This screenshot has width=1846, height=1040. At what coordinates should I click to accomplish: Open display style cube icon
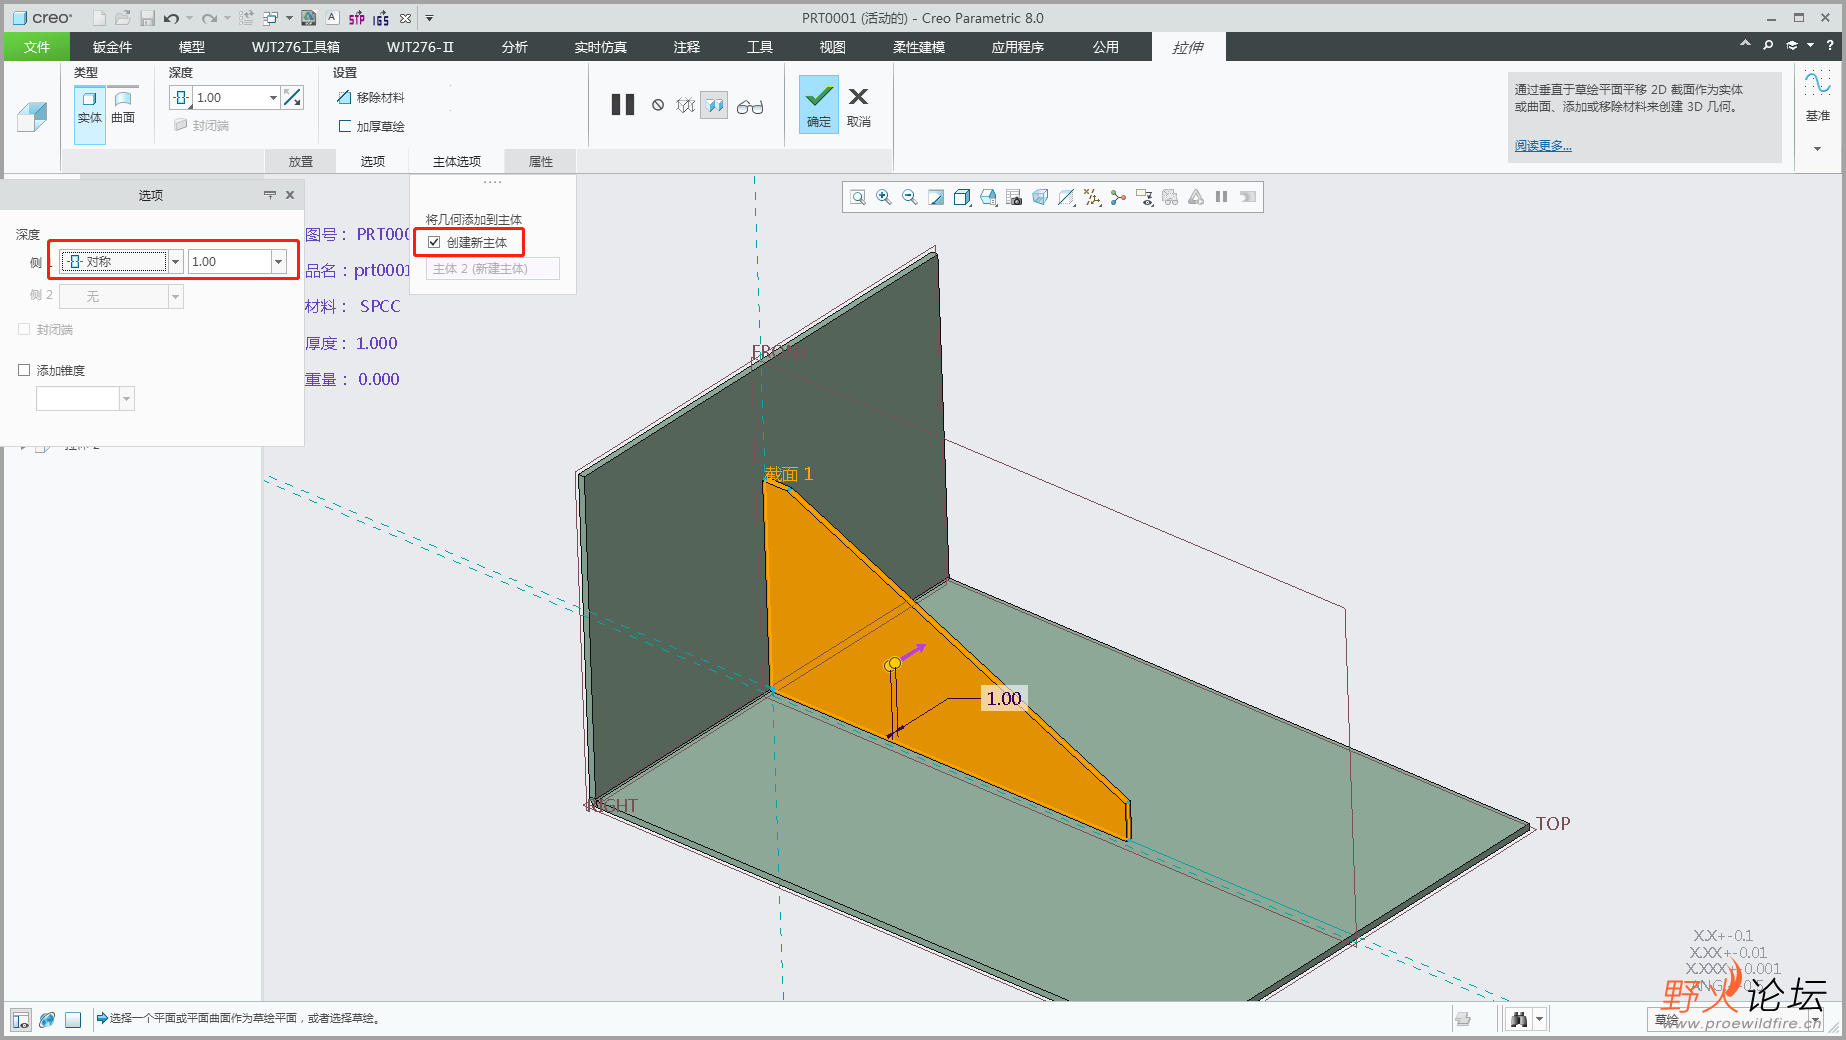(962, 198)
